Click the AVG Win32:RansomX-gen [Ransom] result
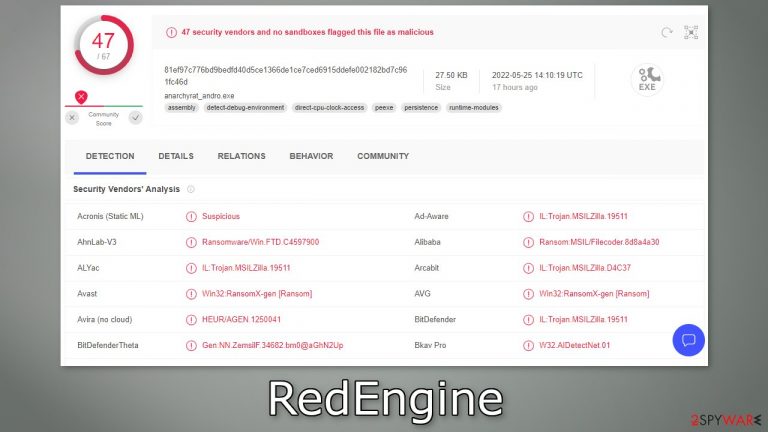This screenshot has height=432, width=768. (x=594, y=294)
